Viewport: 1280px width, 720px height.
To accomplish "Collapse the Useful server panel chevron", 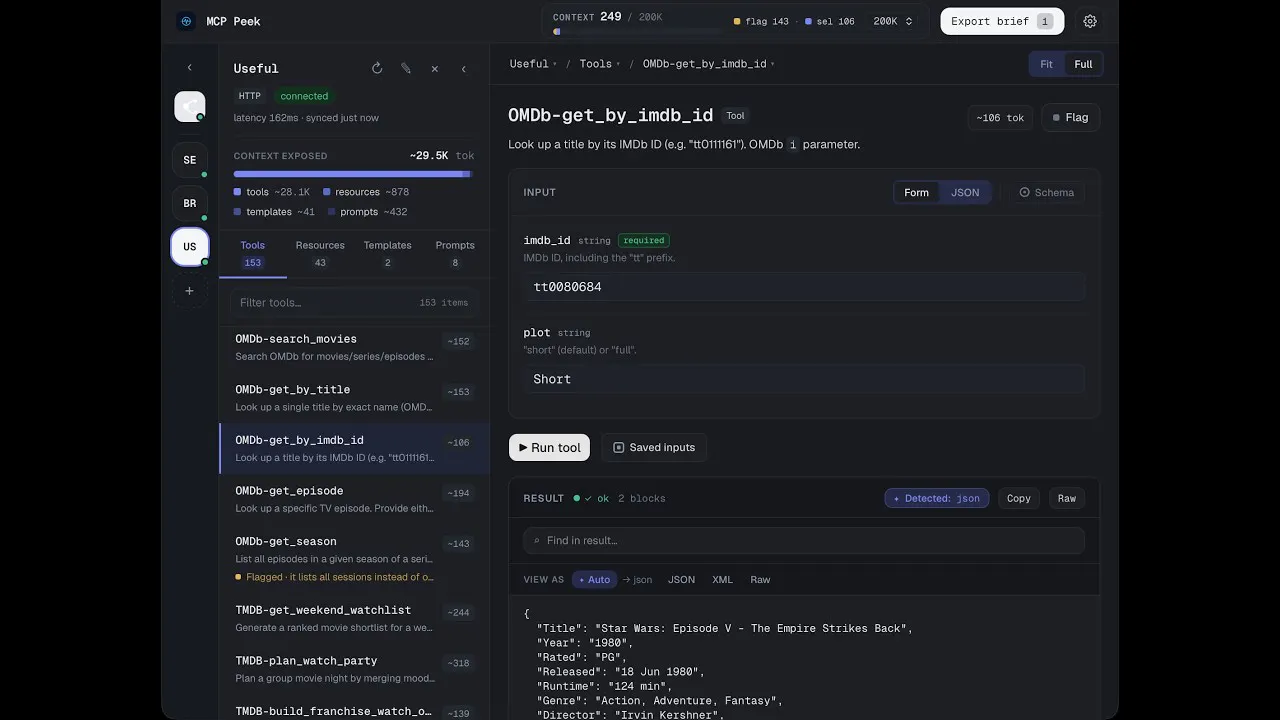I will (x=464, y=69).
